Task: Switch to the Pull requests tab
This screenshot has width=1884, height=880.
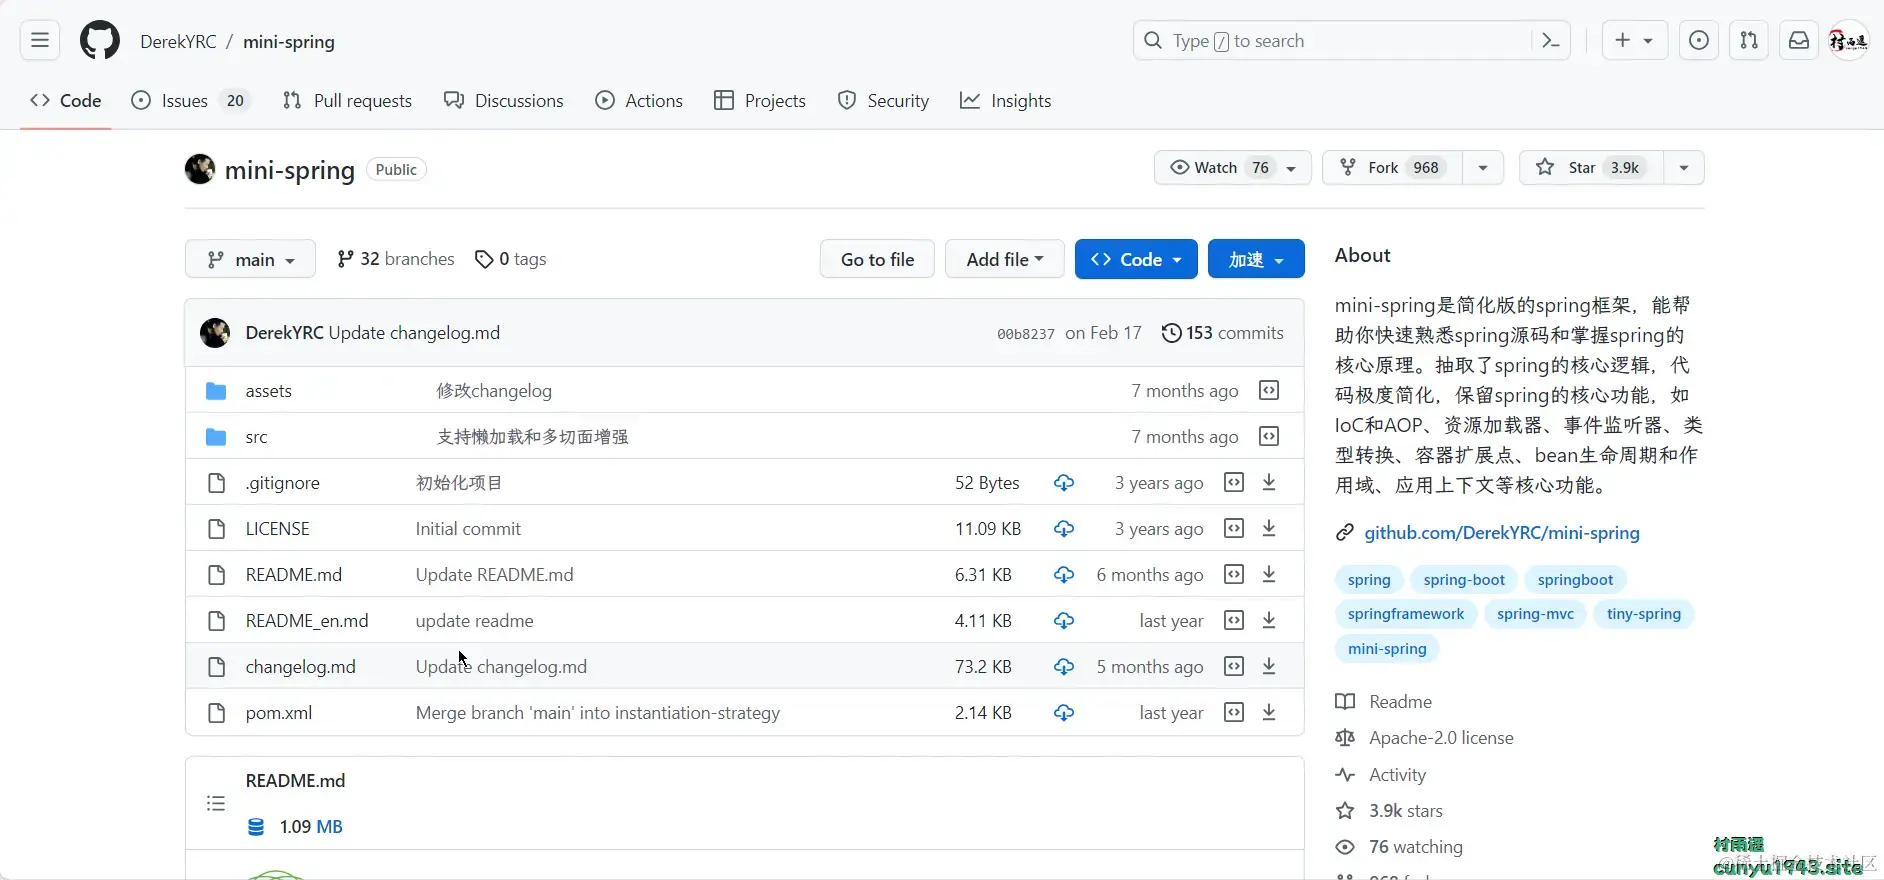Action: pos(347,101)
